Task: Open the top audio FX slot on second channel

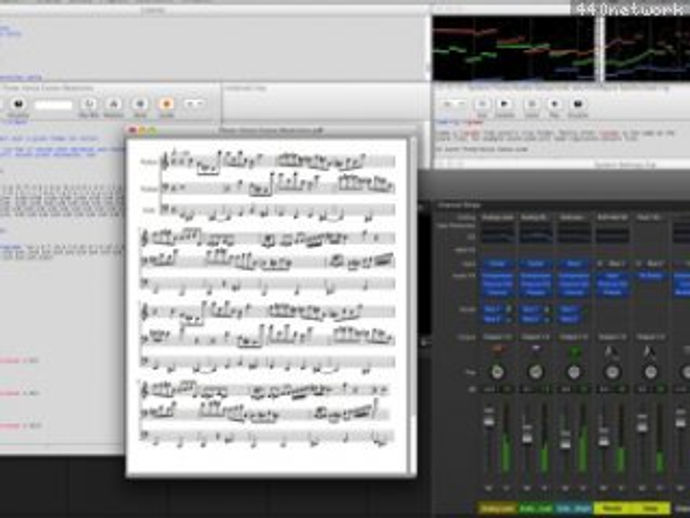Action: [536, 276]
